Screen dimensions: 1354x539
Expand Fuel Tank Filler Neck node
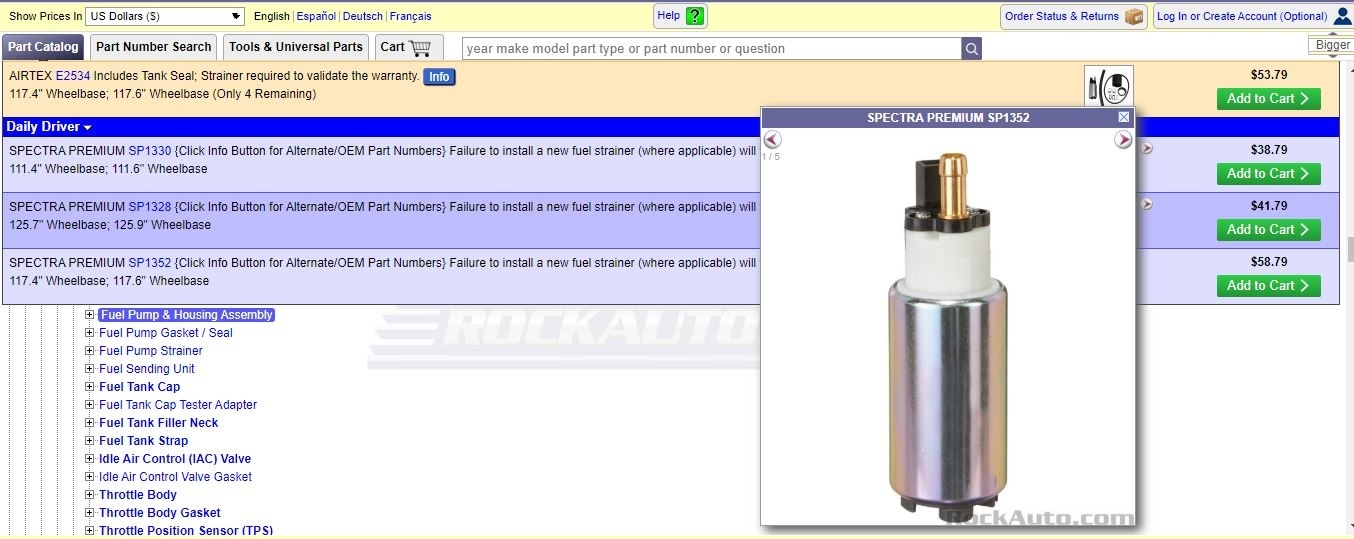coord(90,423)
